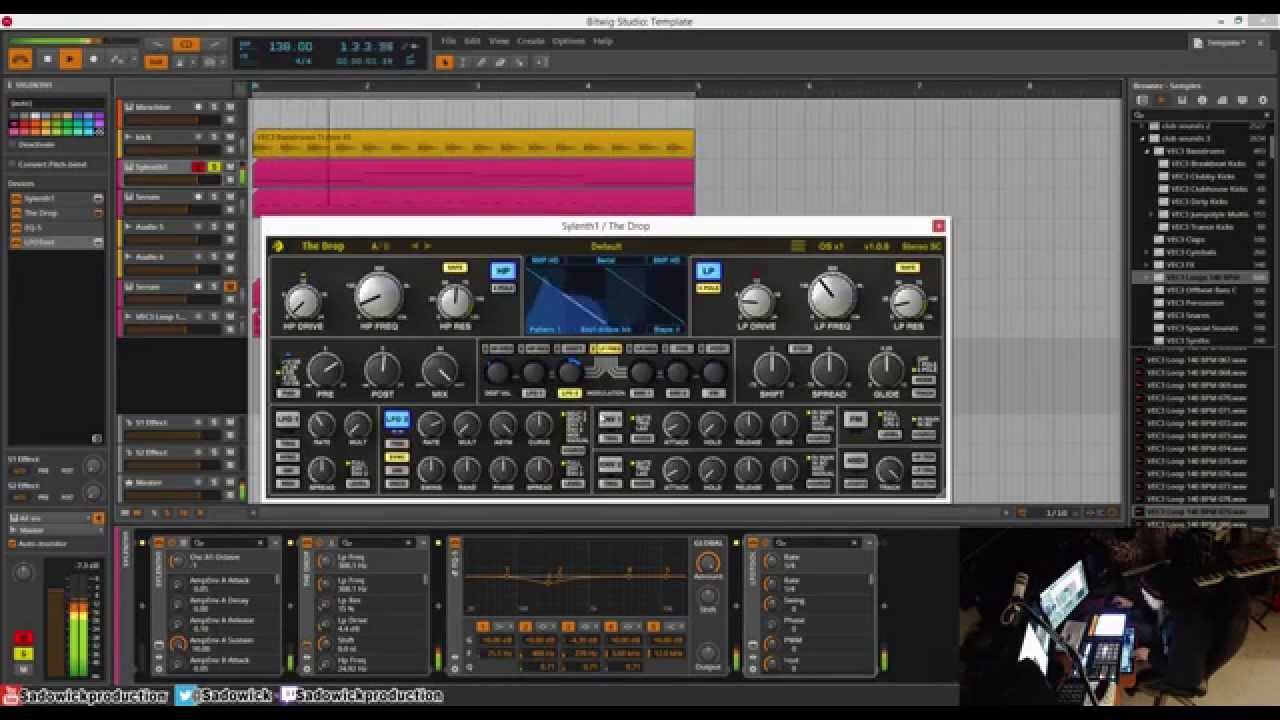
Task: Toggle the automation write button in transport
Action: [x=117, y=60]
